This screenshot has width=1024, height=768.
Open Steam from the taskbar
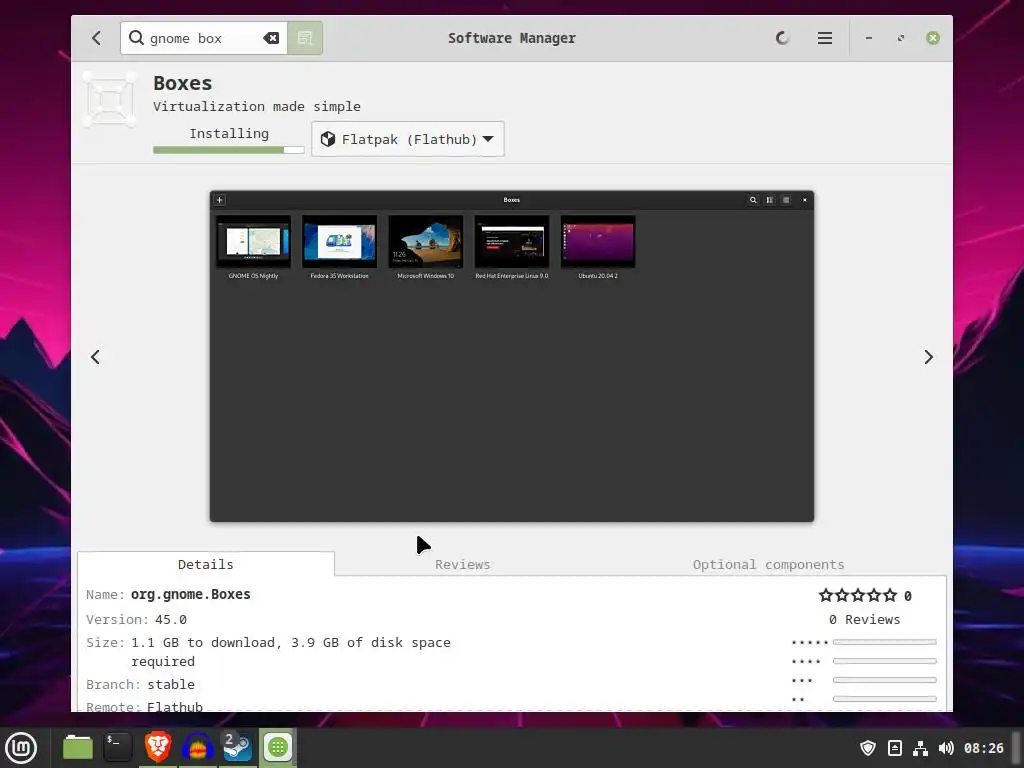pyautogui.click(x=237, y=747)
